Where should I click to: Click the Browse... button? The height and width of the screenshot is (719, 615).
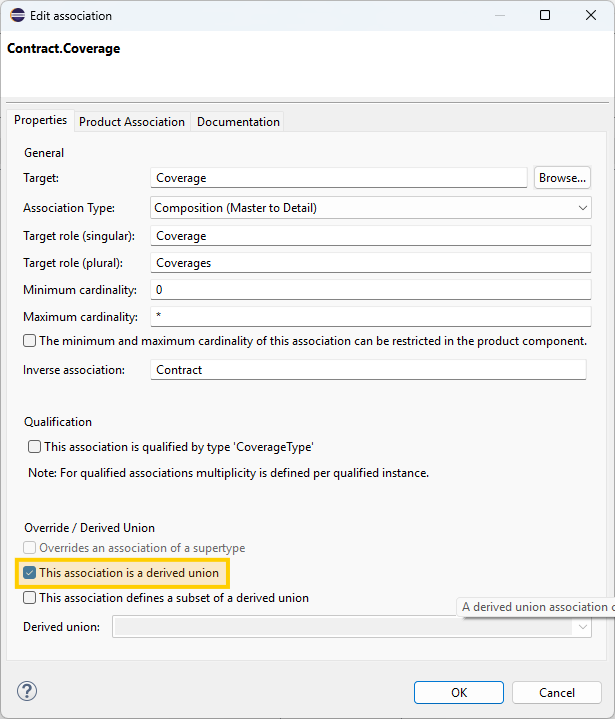click(x=562, y=178)
